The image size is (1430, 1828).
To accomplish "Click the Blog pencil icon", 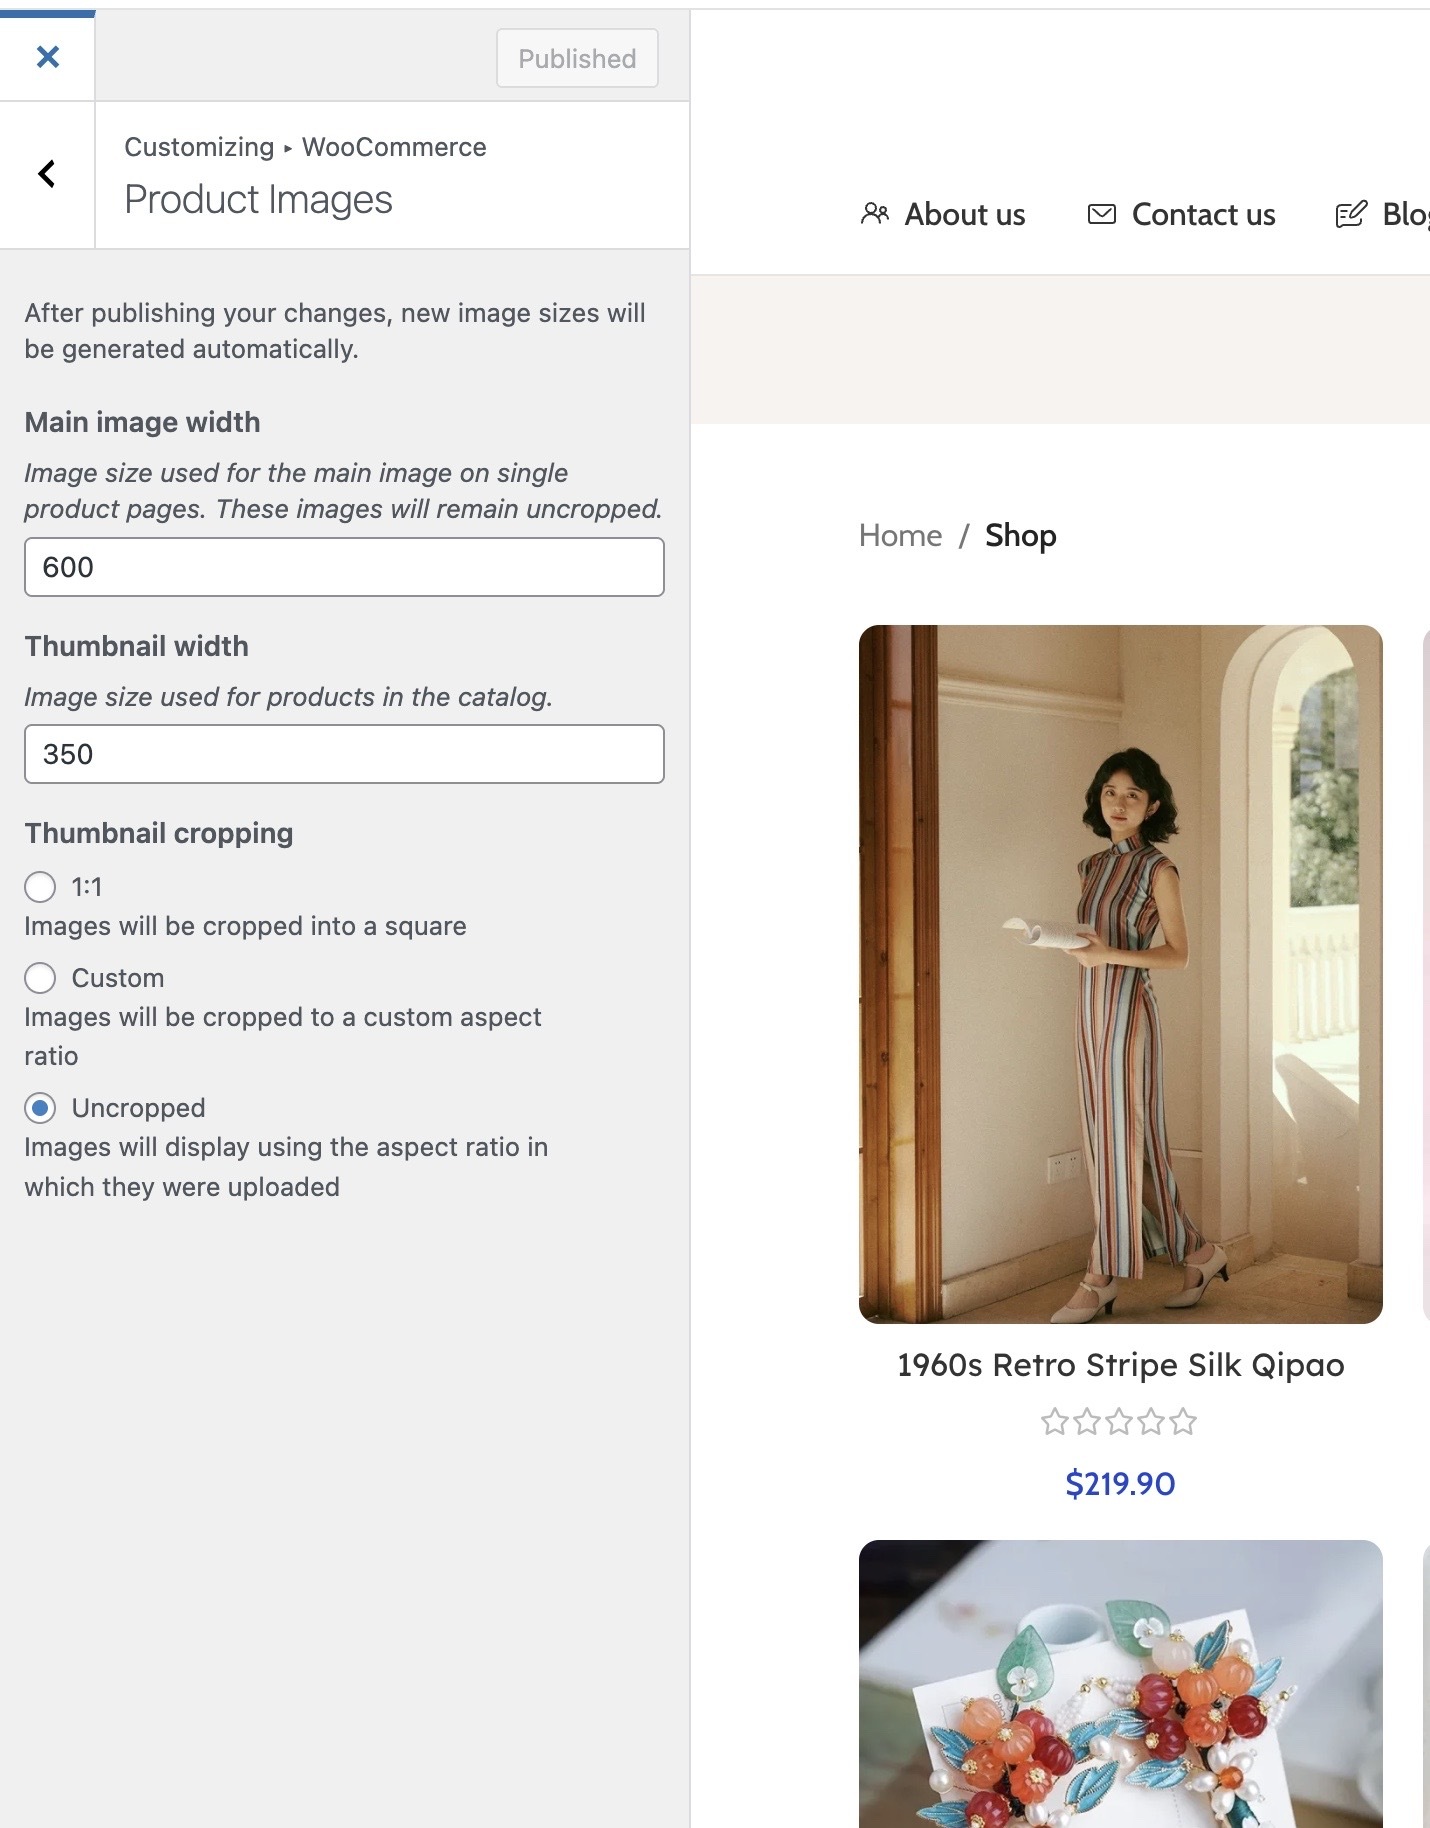I will (x=1351, y=214).
